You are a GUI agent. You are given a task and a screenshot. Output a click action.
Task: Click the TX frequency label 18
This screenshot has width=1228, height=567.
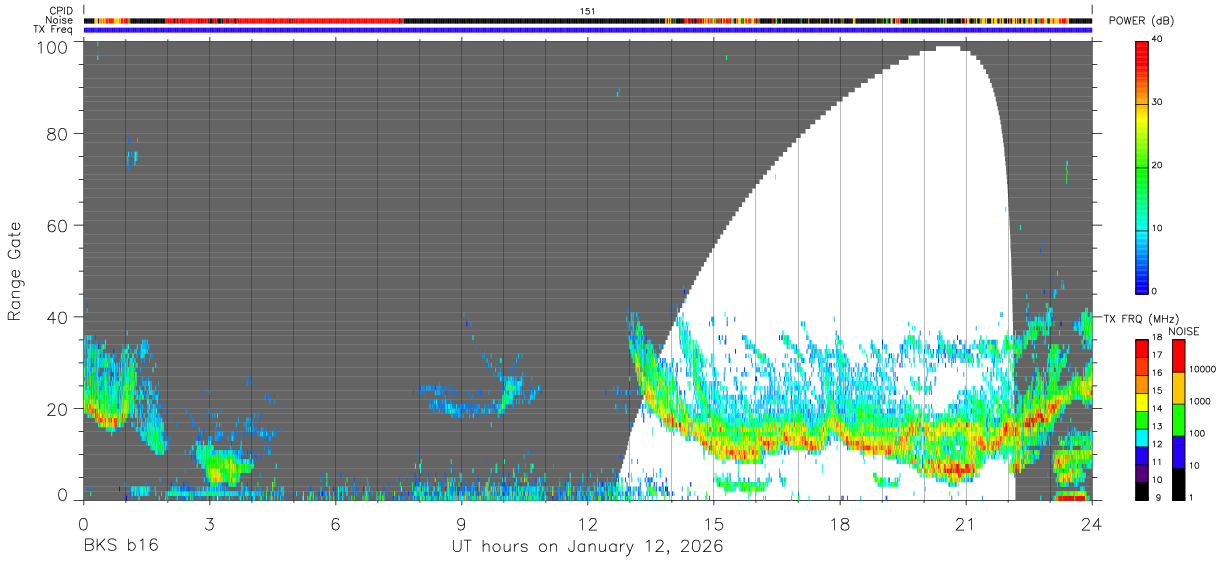coord(1159,339)
